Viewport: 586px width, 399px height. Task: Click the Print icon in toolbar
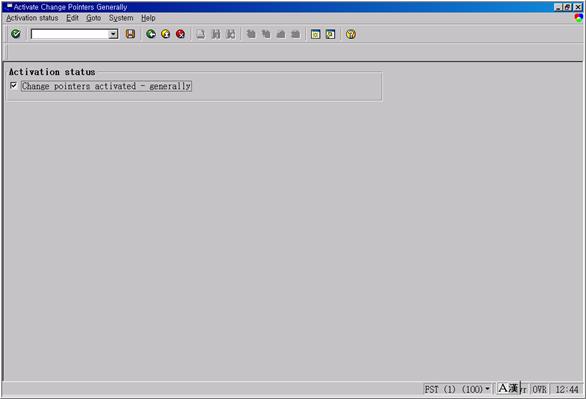tap(201, 34)
